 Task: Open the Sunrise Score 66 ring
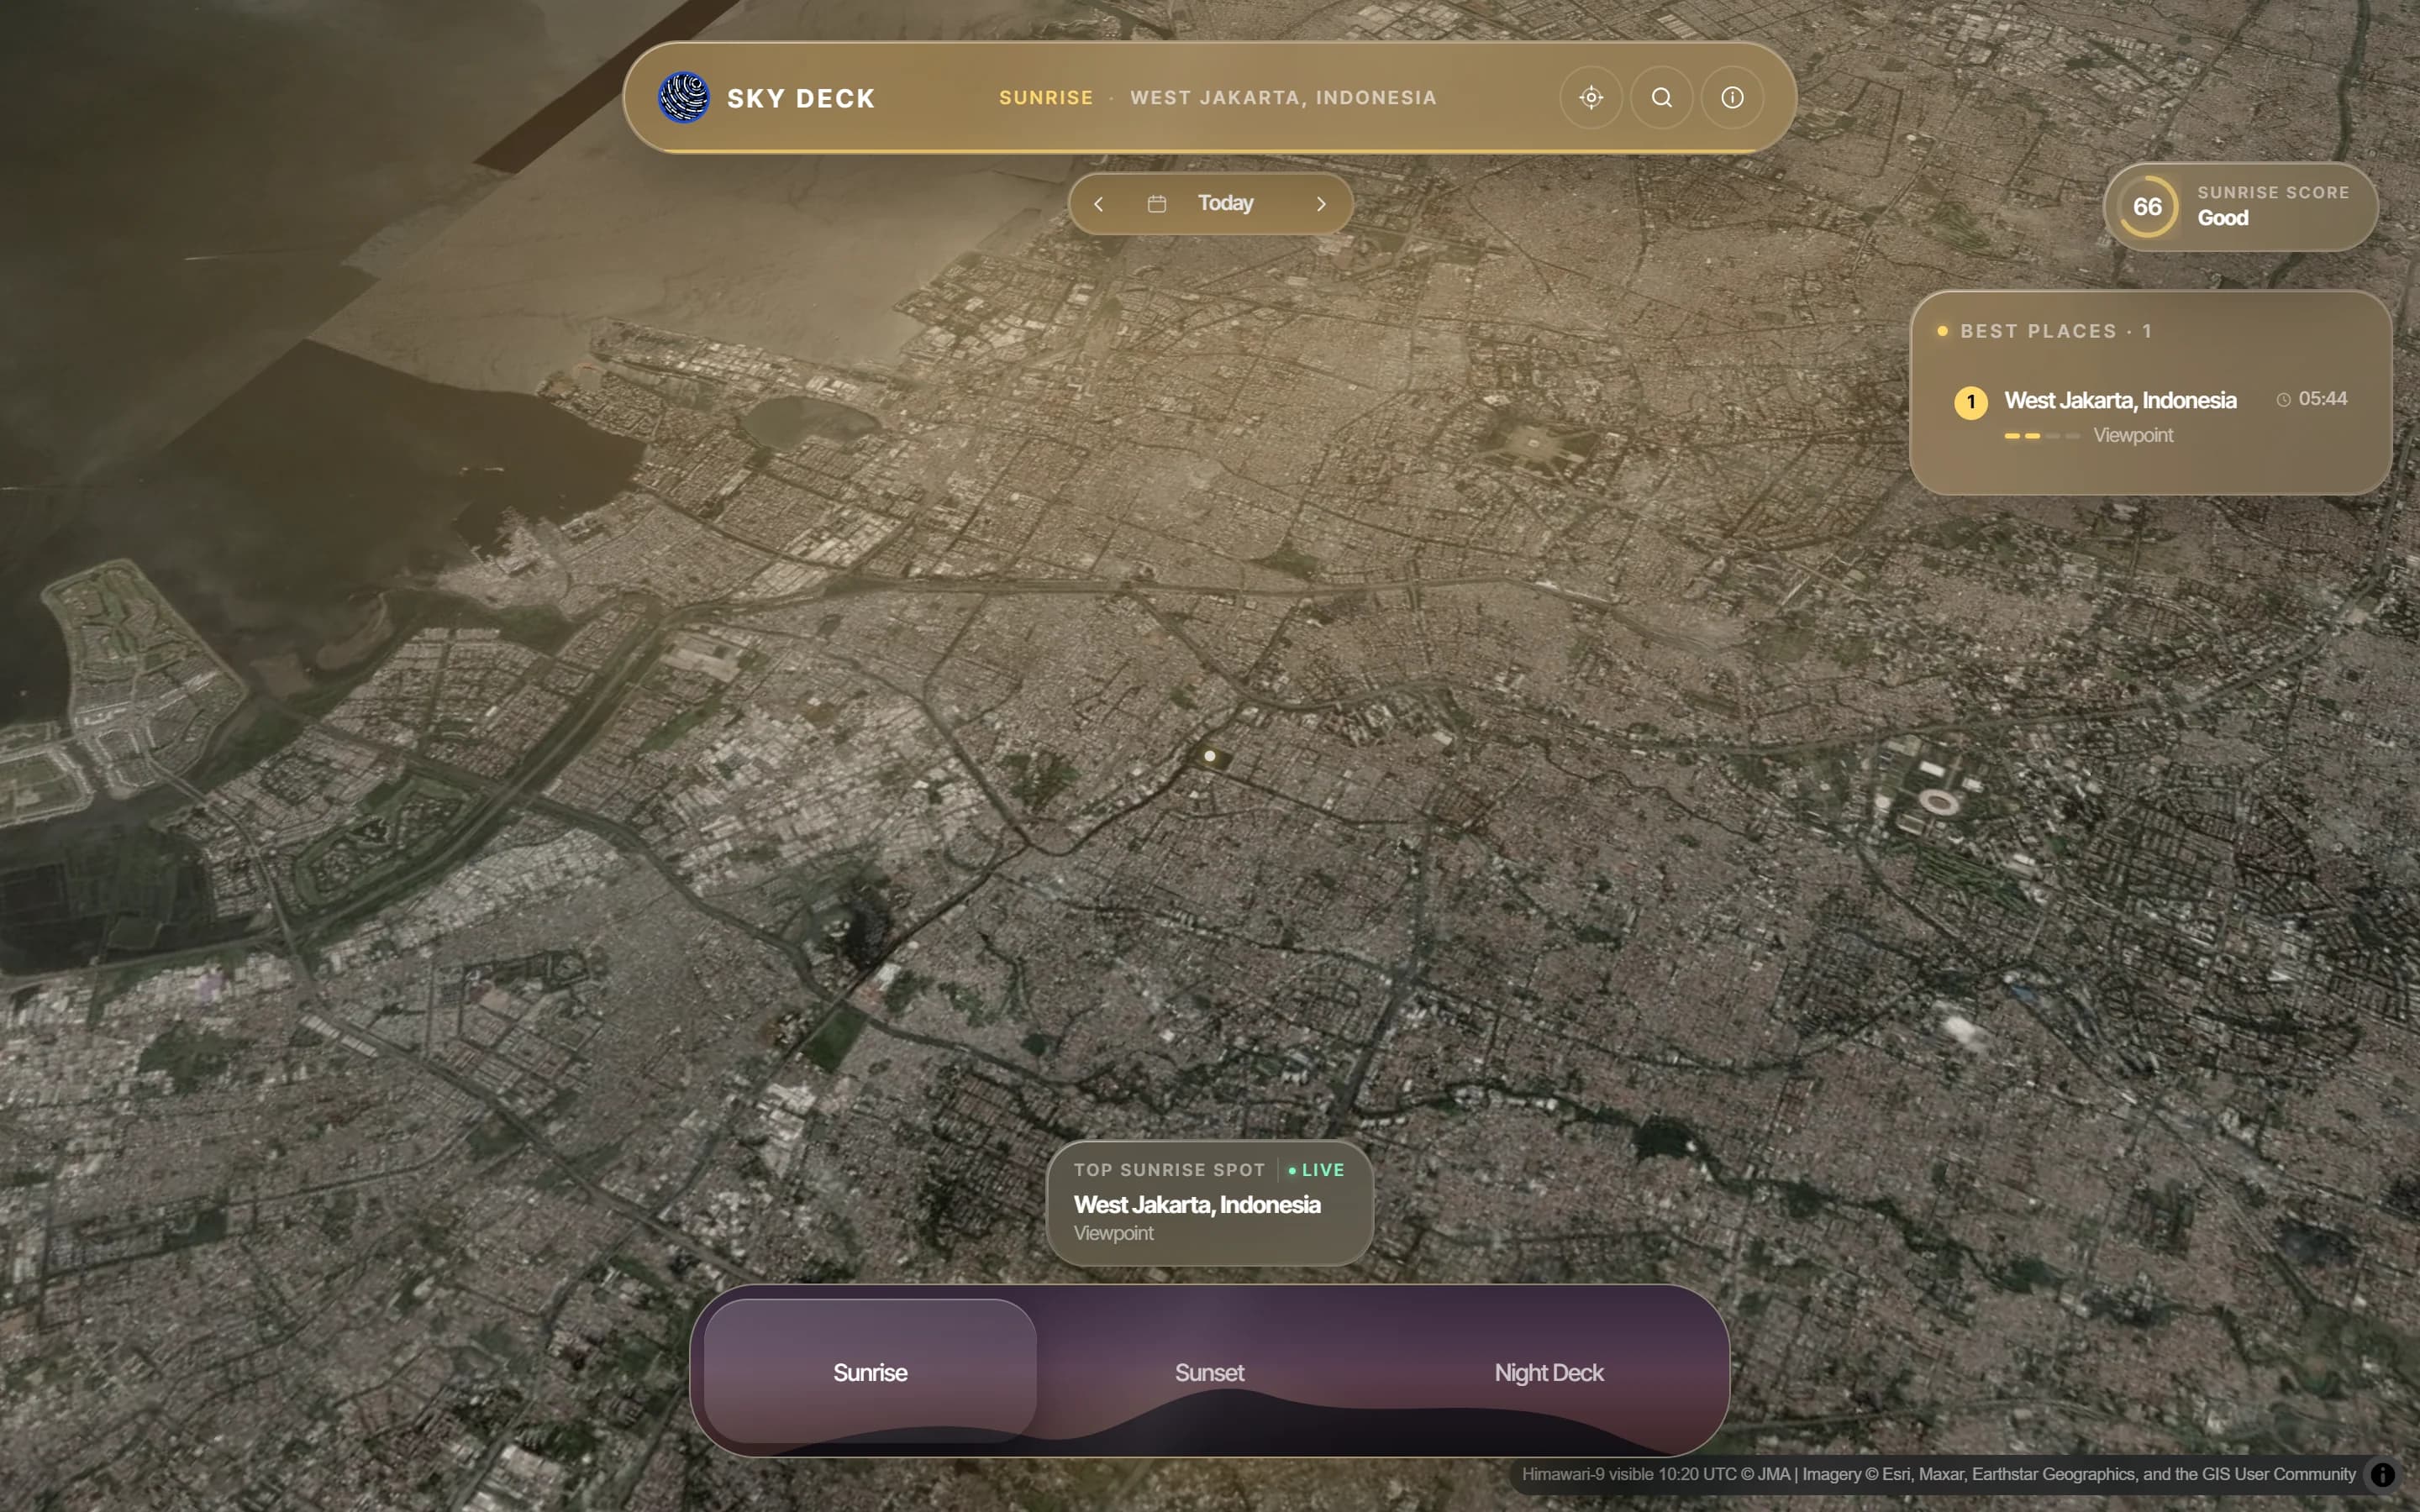(x=2147, y=207)
